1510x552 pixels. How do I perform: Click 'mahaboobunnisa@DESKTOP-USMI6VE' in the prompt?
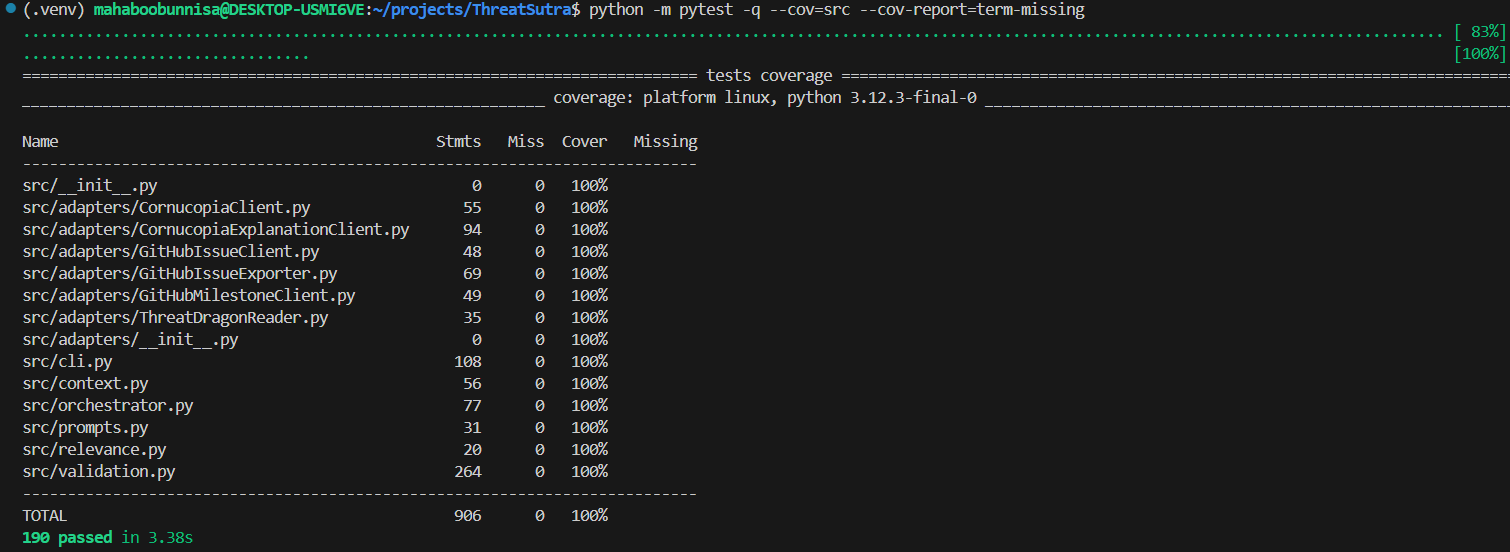coord(229,10)
